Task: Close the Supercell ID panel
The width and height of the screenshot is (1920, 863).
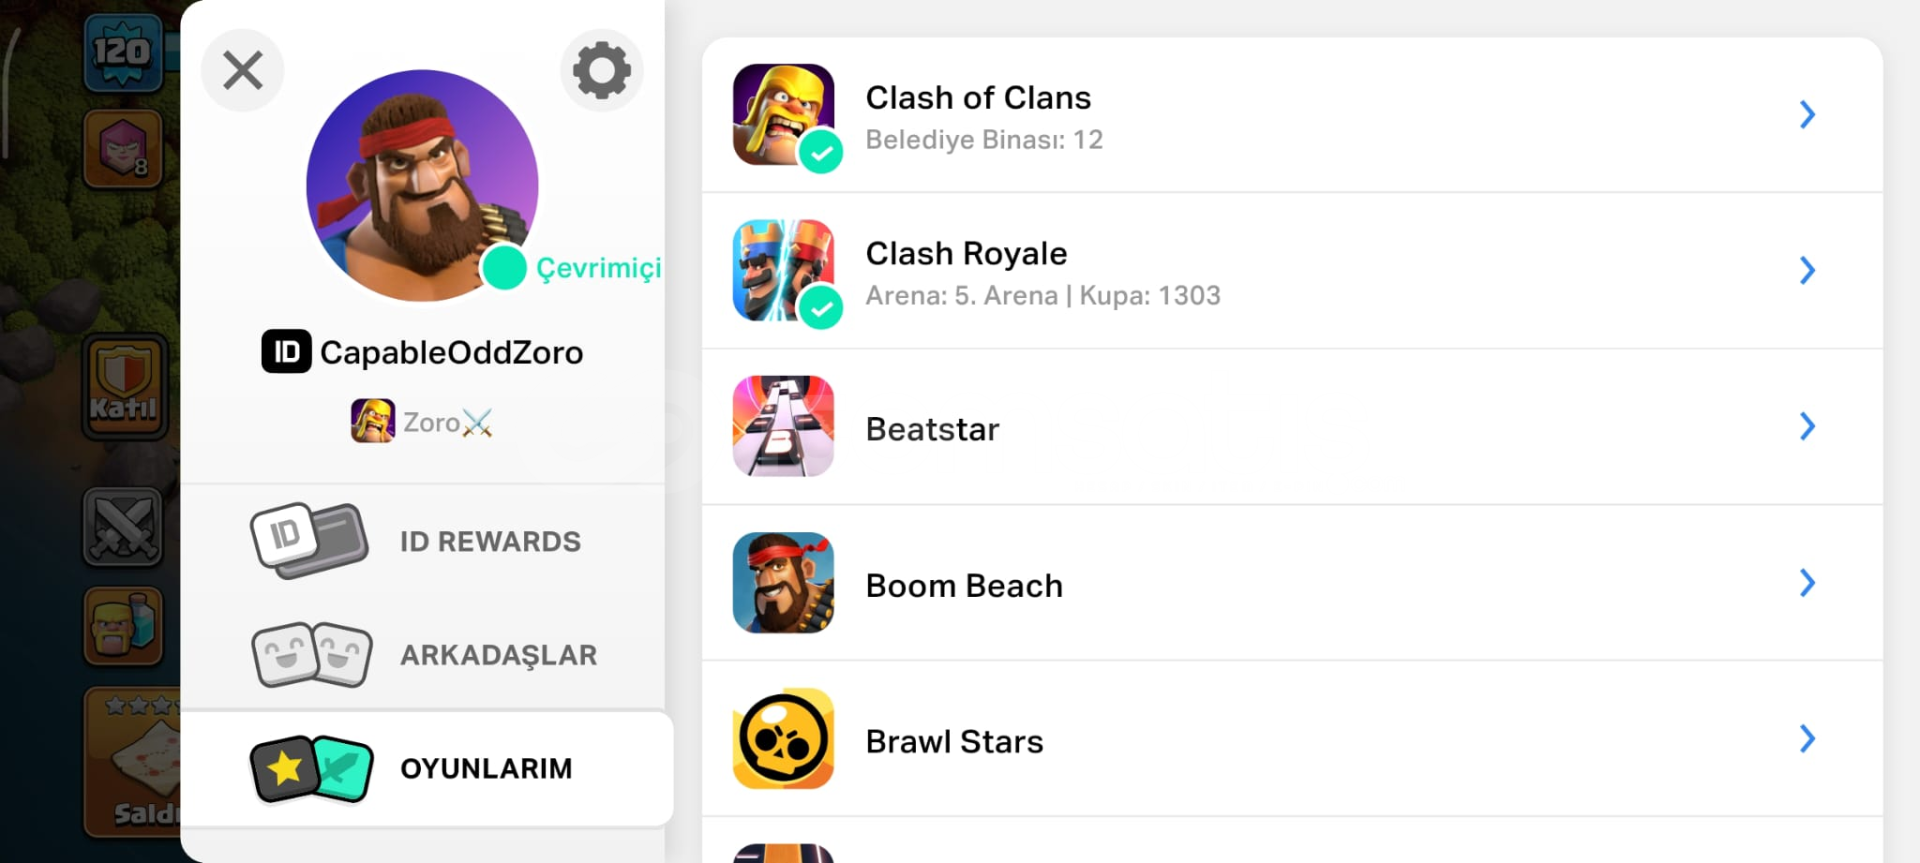Action: pos(243,70)
